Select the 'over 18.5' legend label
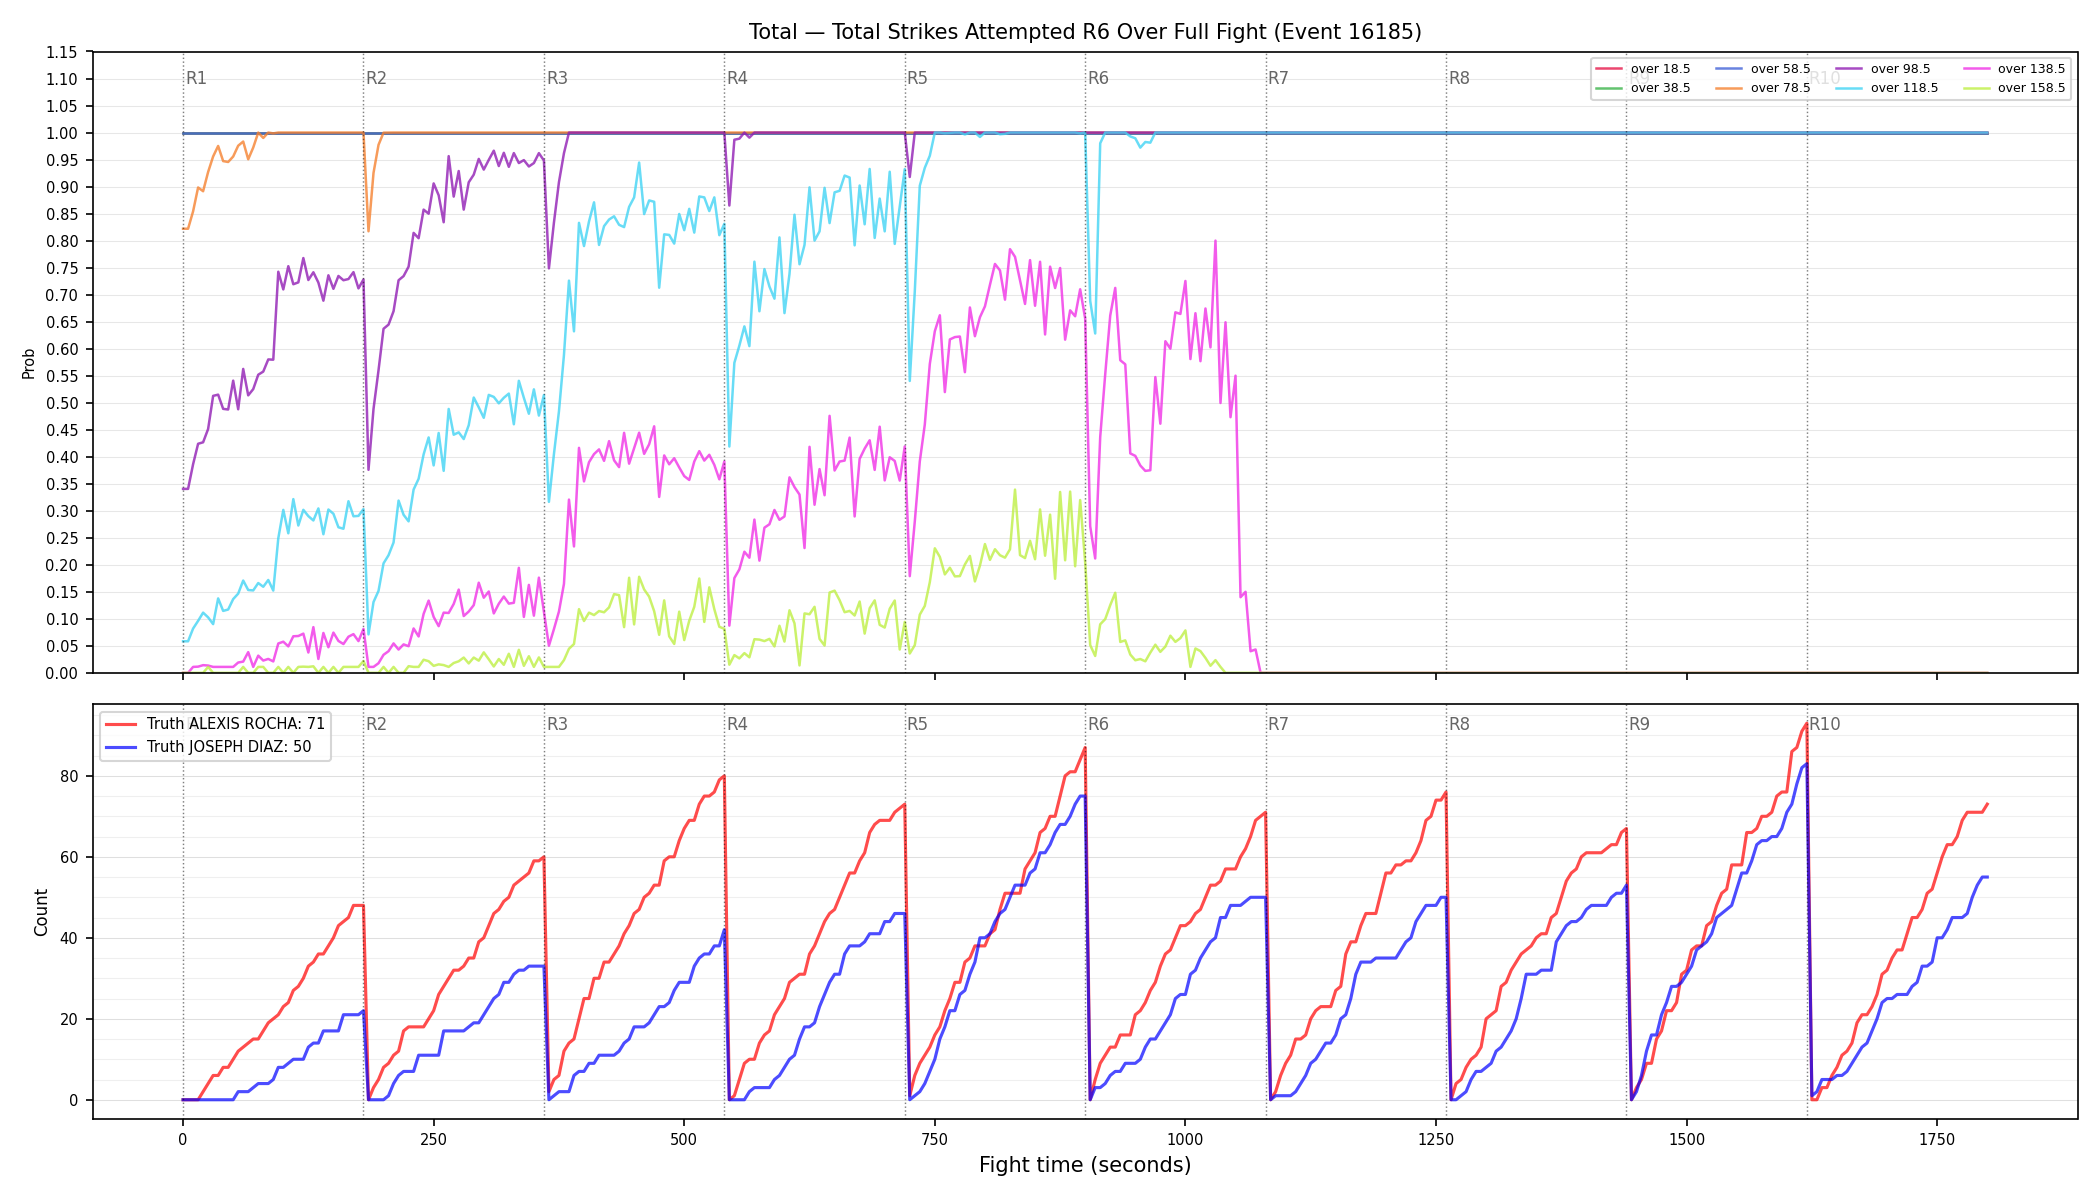The image size is (2100, 1200). point(1660,69)
